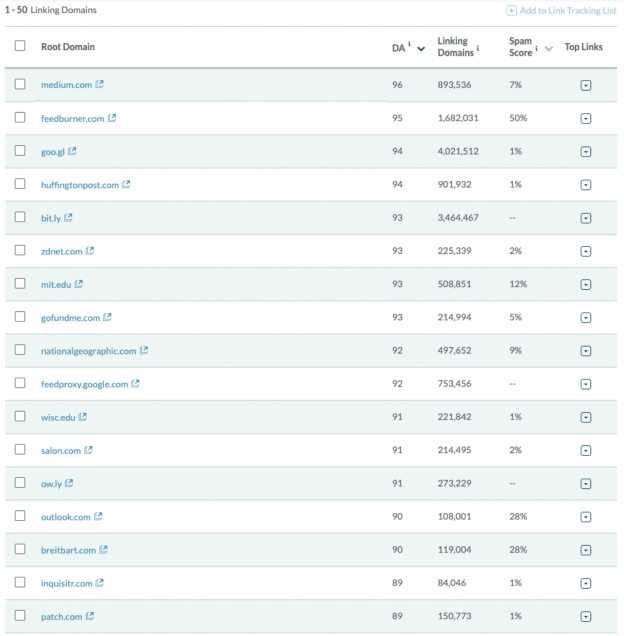The width and height of the screenshot is (624, 636).
Task: Open the inquisitr.com domain link
Action: coord(67,584)
